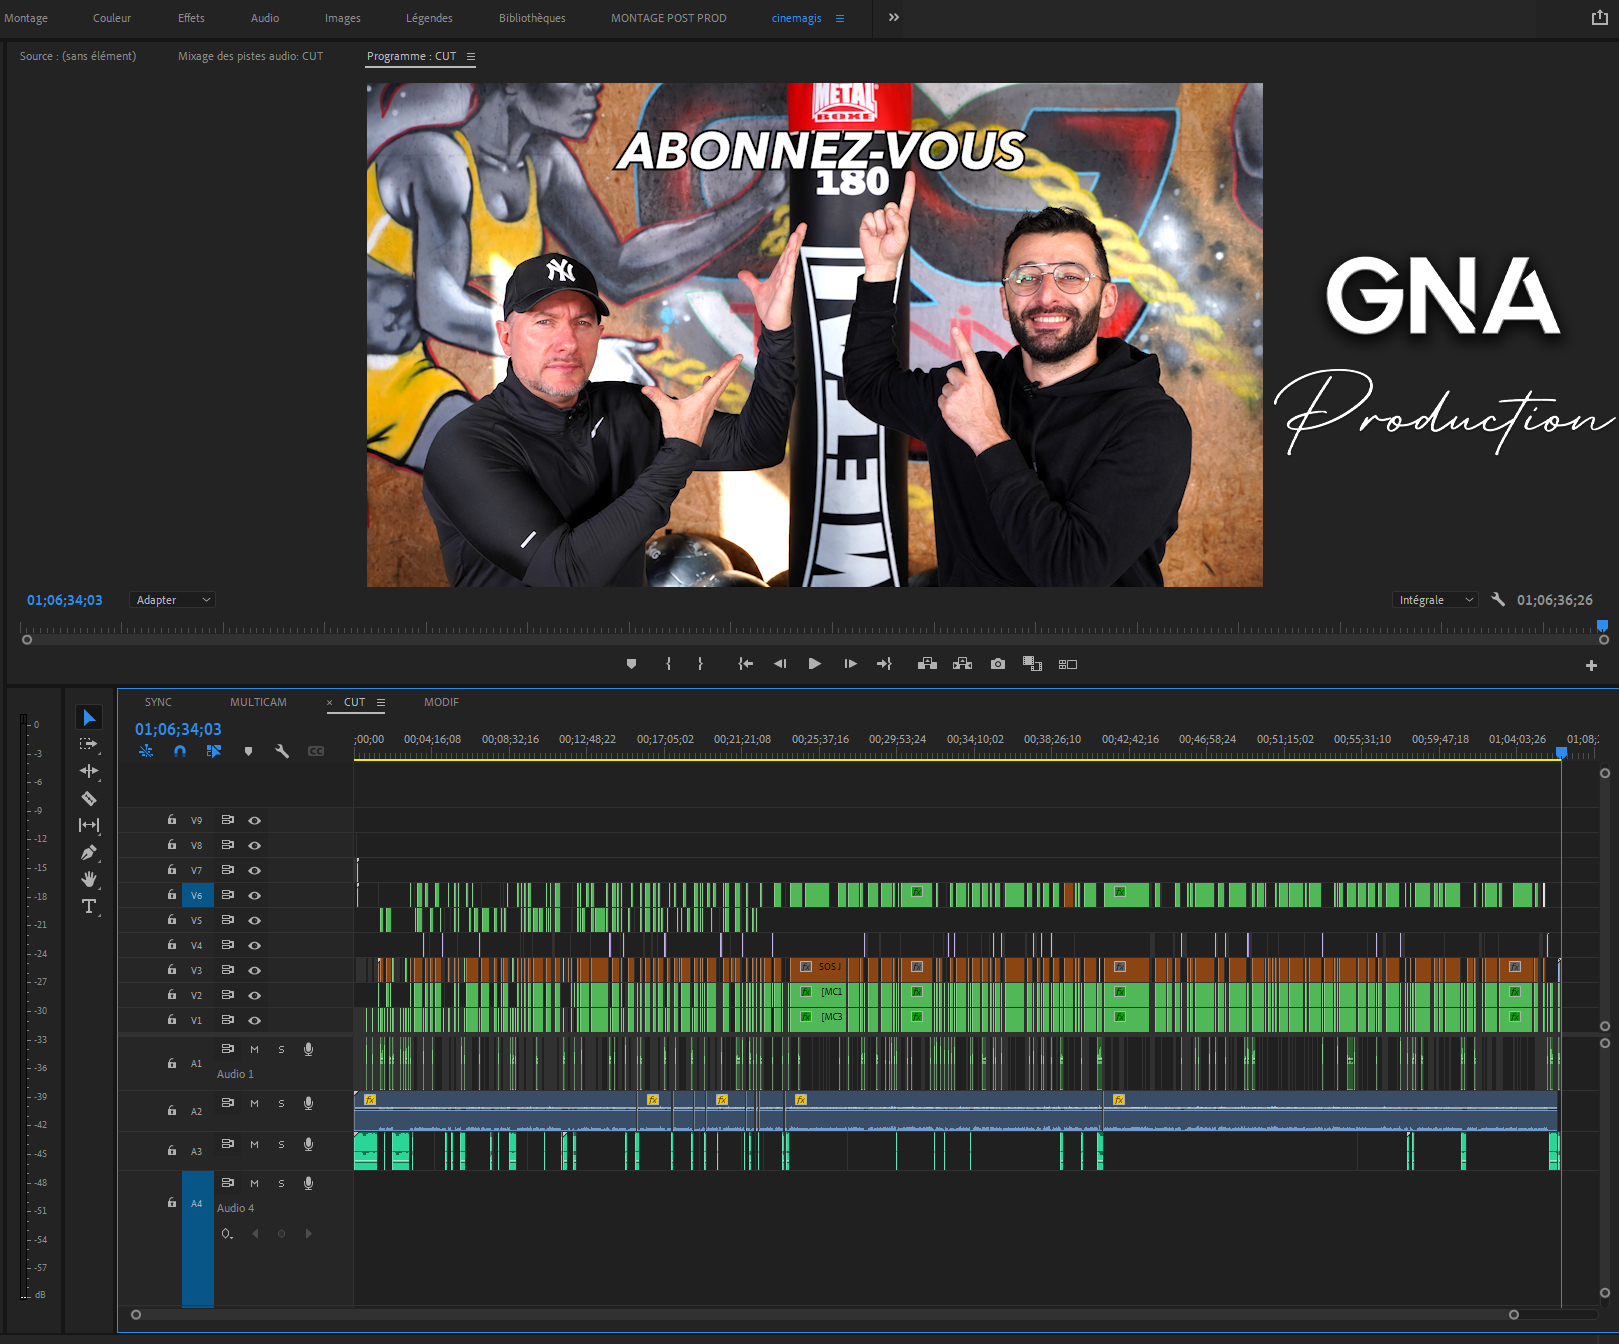Switch to the SYNC sequence tab
Viewport: 1619px width, 1344px height.
coord(158,702)
